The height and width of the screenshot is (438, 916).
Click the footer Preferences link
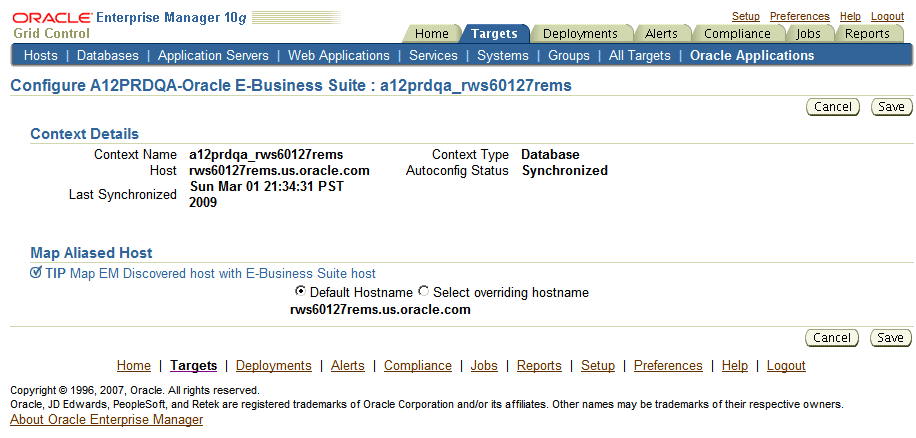pos(668,366)
